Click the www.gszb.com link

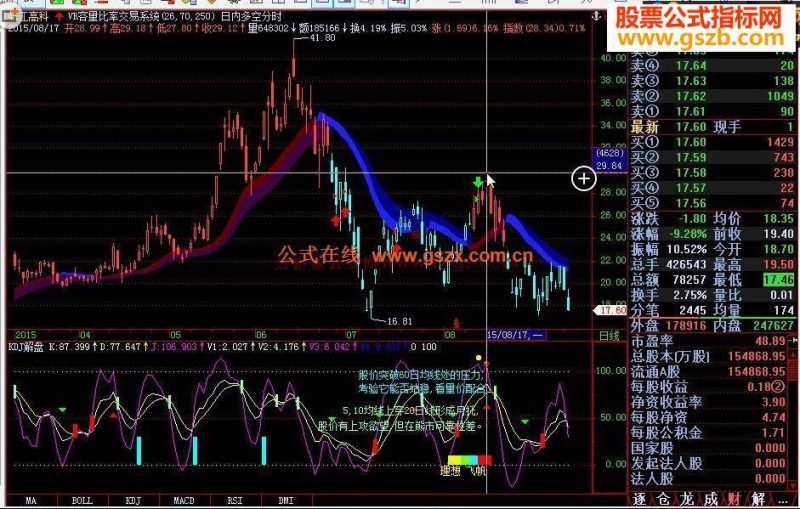point(701,38)
